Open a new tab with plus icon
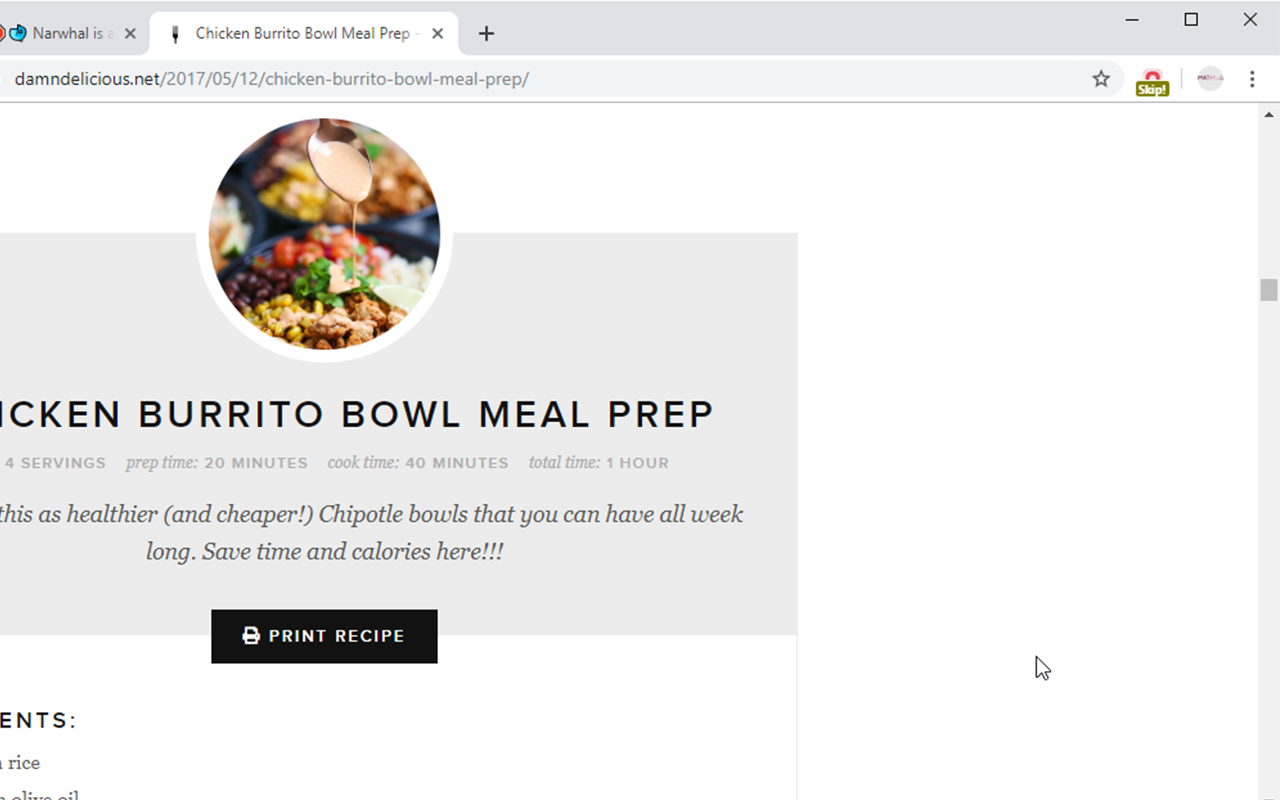The height and width of the screenshot is (800, 1280). [x=486, y=33]
